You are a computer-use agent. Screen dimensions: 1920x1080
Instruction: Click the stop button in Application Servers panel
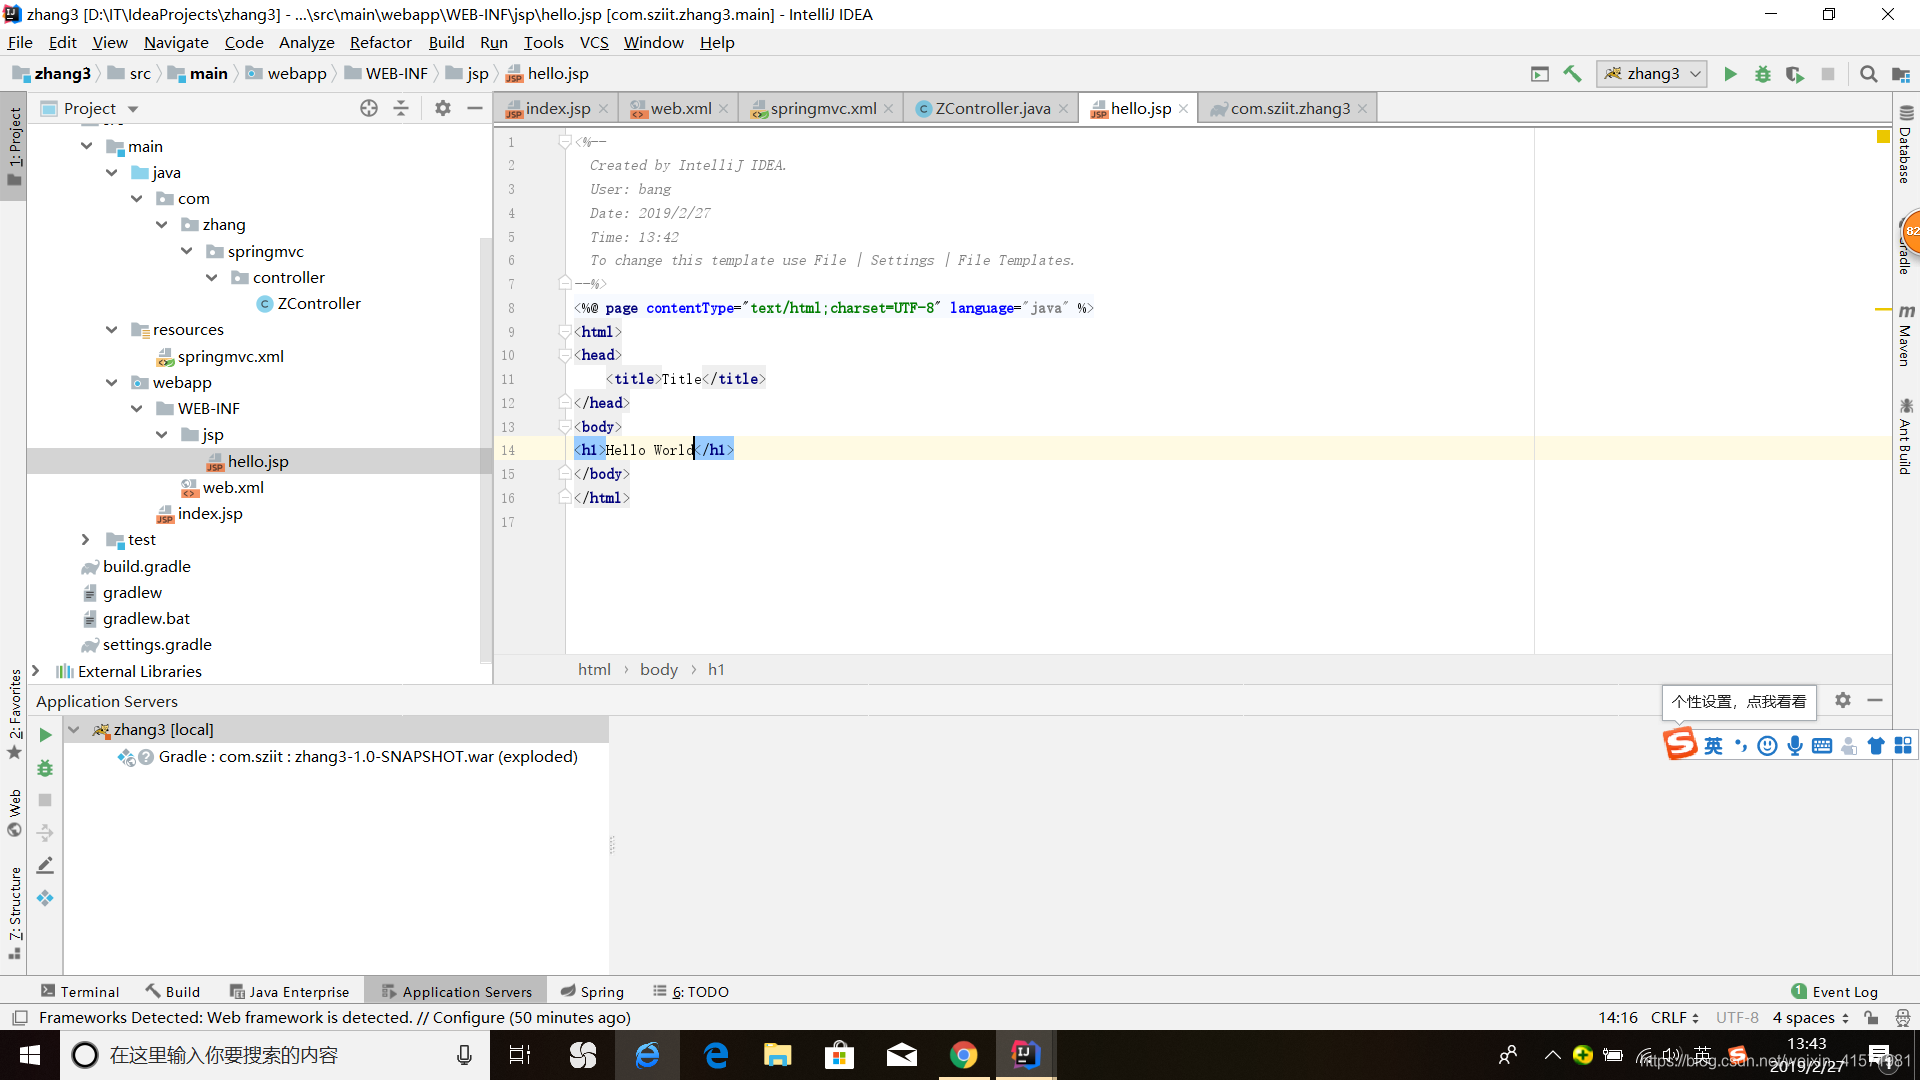(45, 800)
